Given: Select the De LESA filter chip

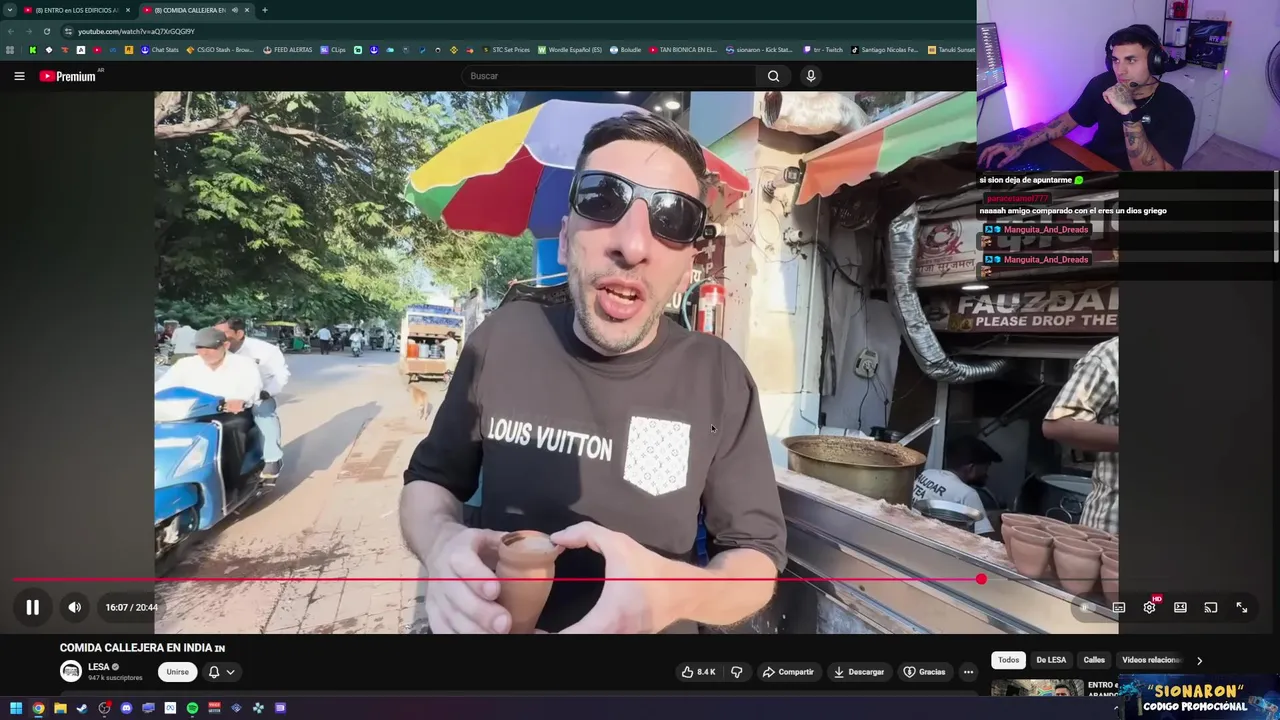Looking at the screenshot, I should 1051,660.
